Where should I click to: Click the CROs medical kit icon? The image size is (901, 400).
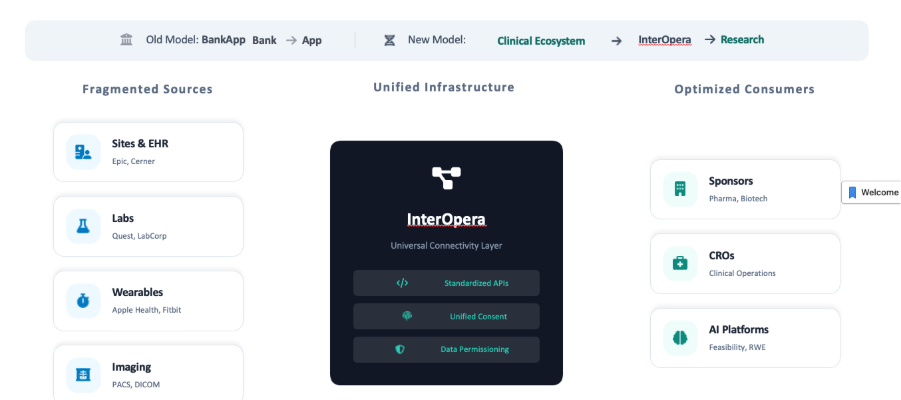680,263
